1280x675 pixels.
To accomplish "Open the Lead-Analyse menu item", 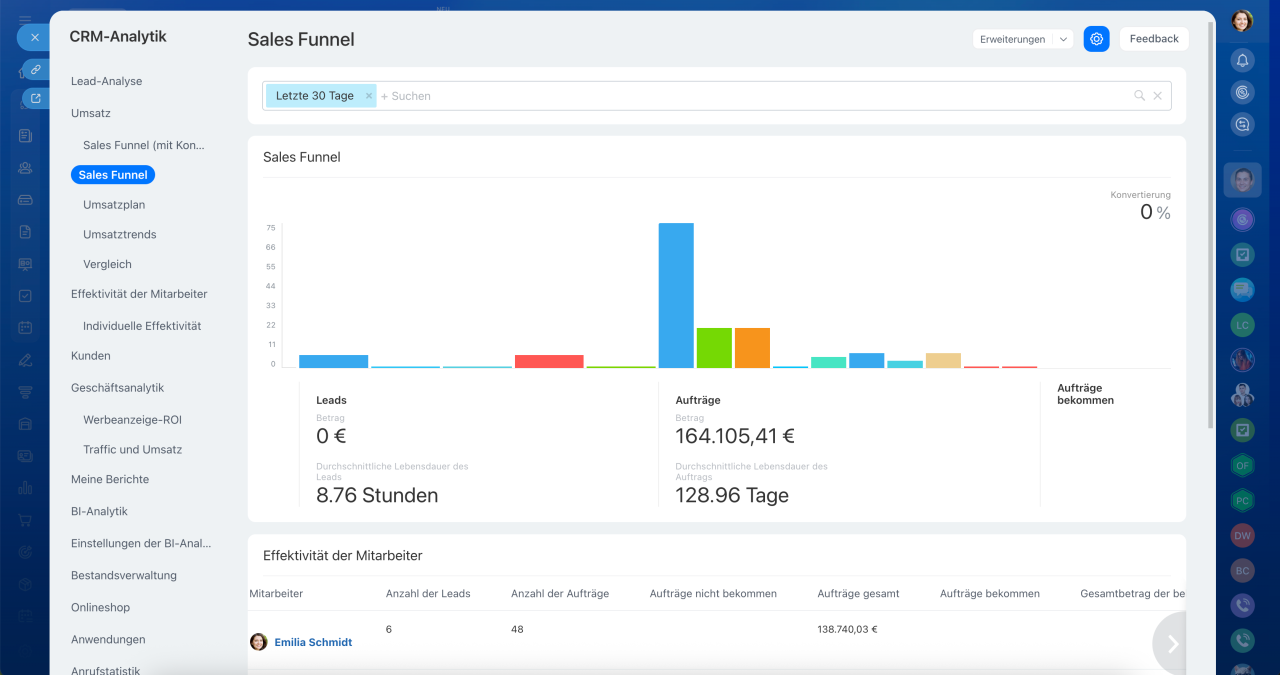I will pyautogui.click(x=106, y=81).
